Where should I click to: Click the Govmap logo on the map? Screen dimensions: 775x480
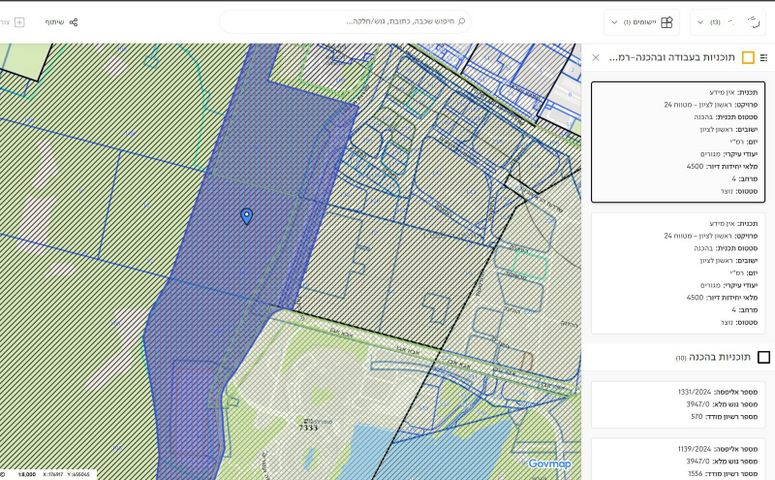click(x=550, y=464)
